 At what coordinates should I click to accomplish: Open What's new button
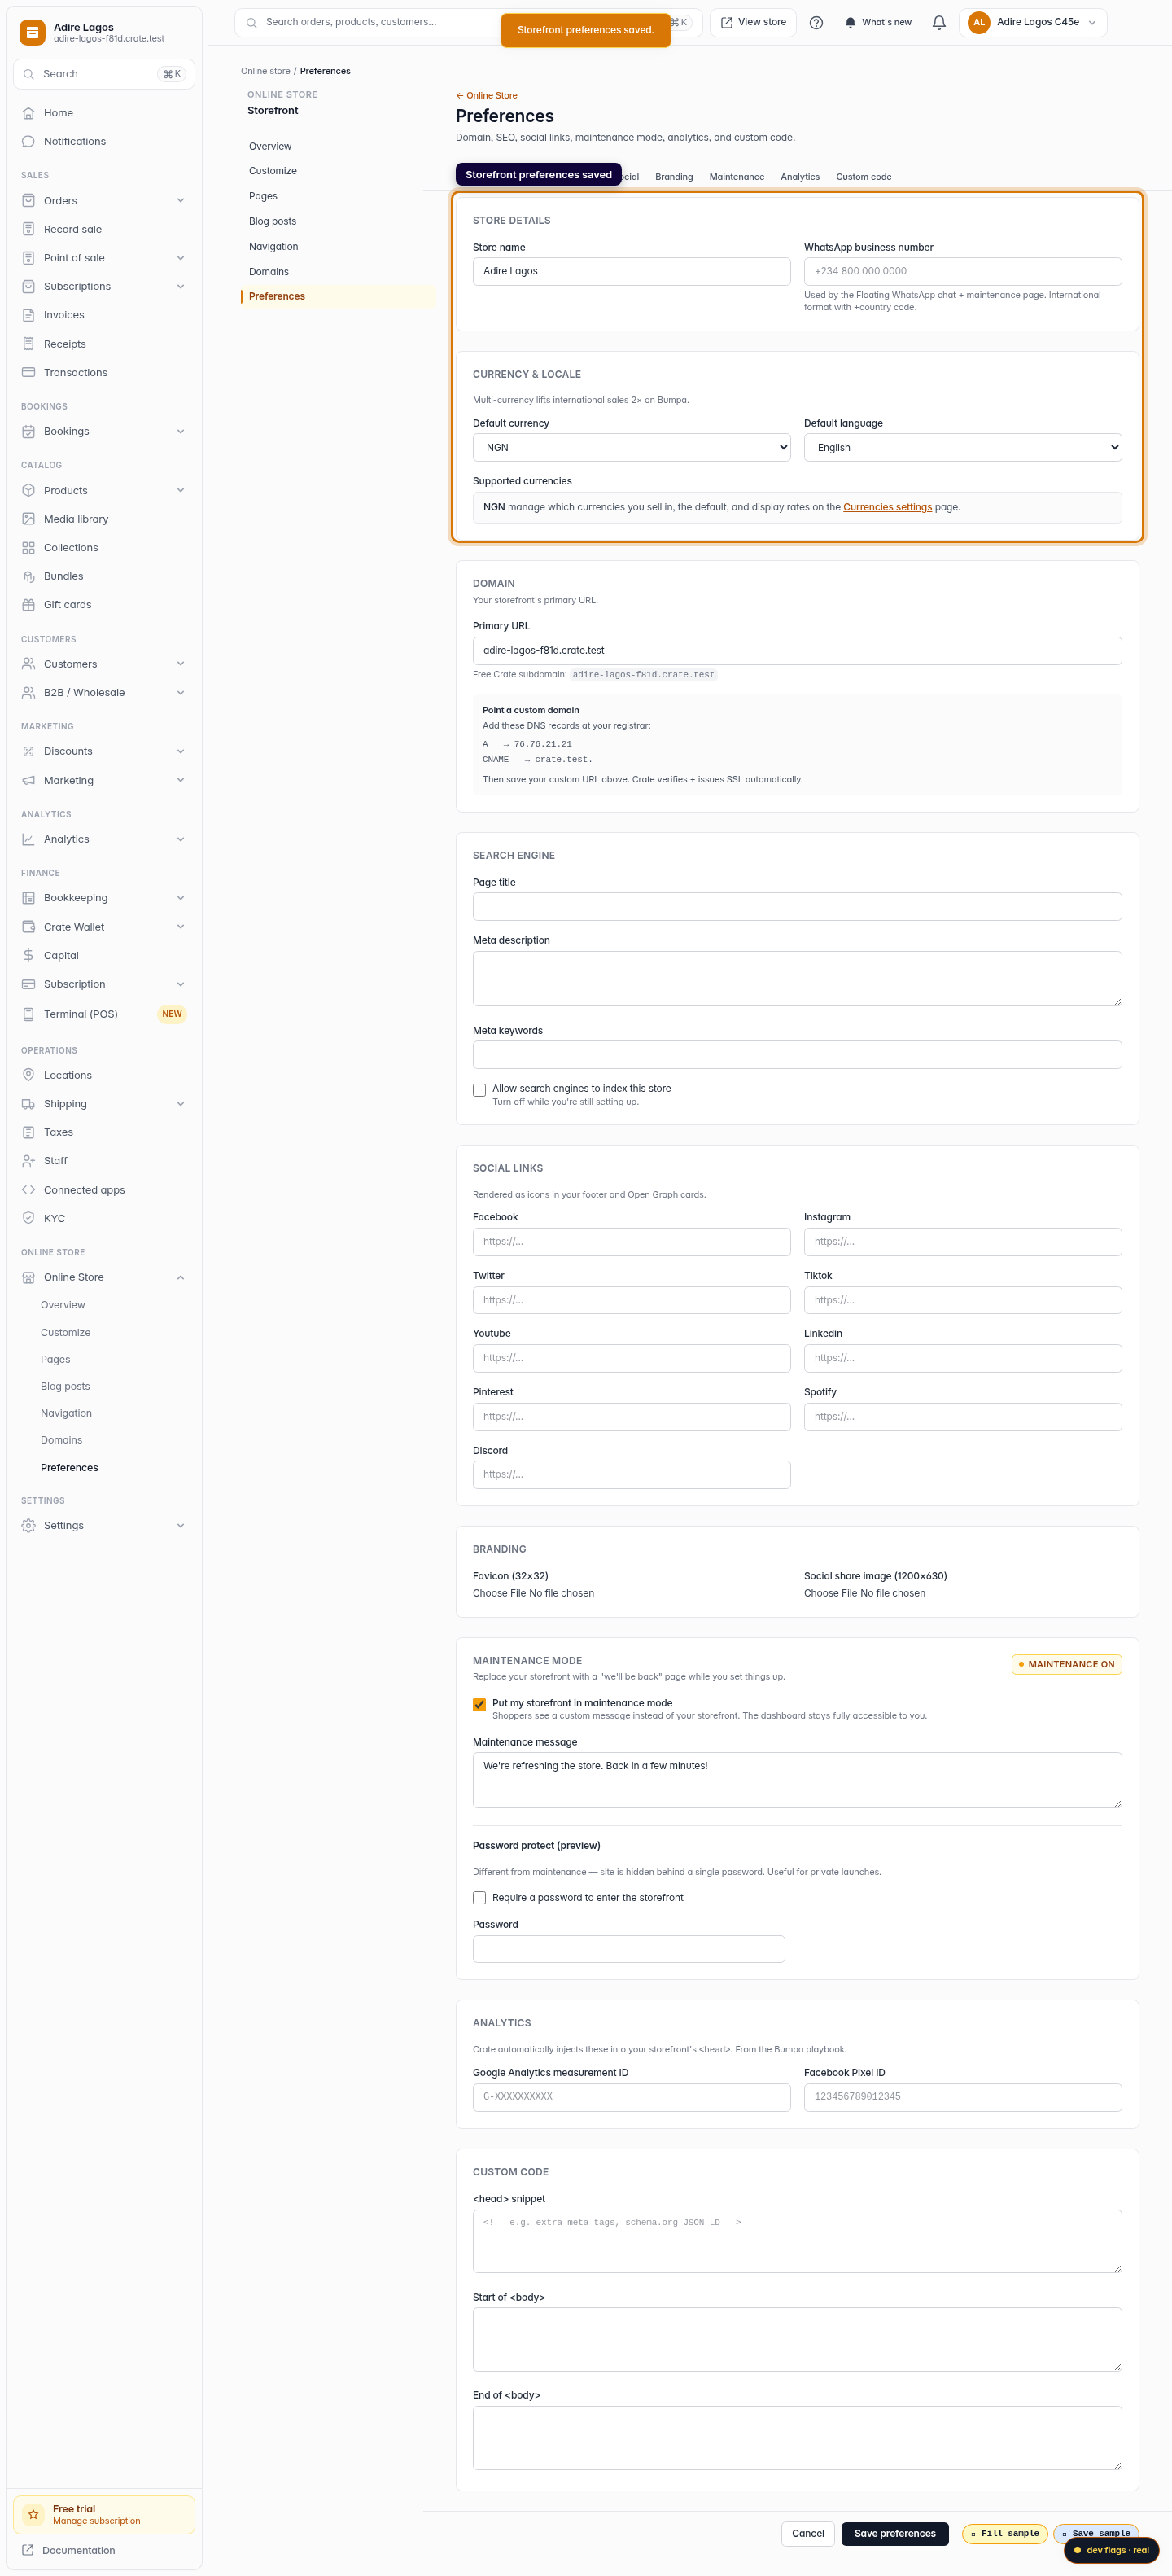878,22
